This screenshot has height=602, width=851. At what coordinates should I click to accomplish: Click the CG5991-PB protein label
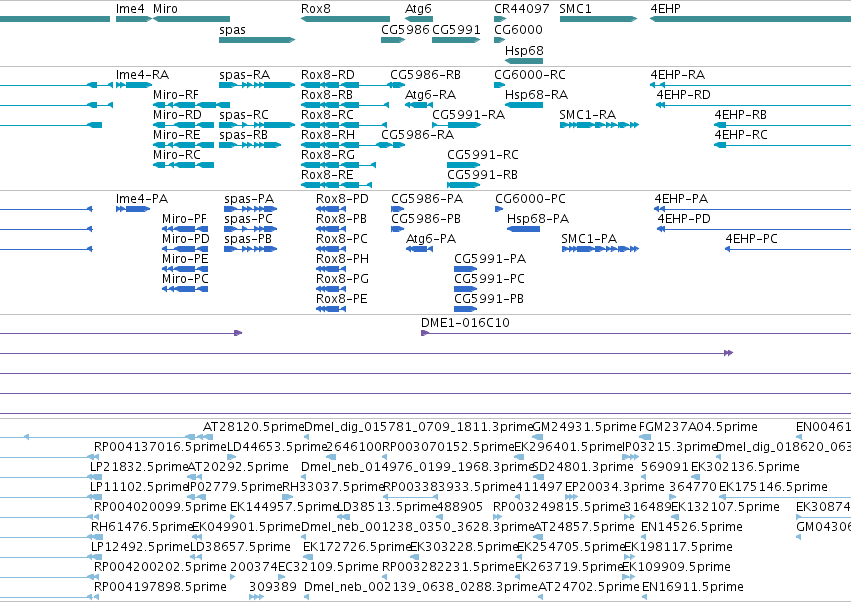pos(489,299)
